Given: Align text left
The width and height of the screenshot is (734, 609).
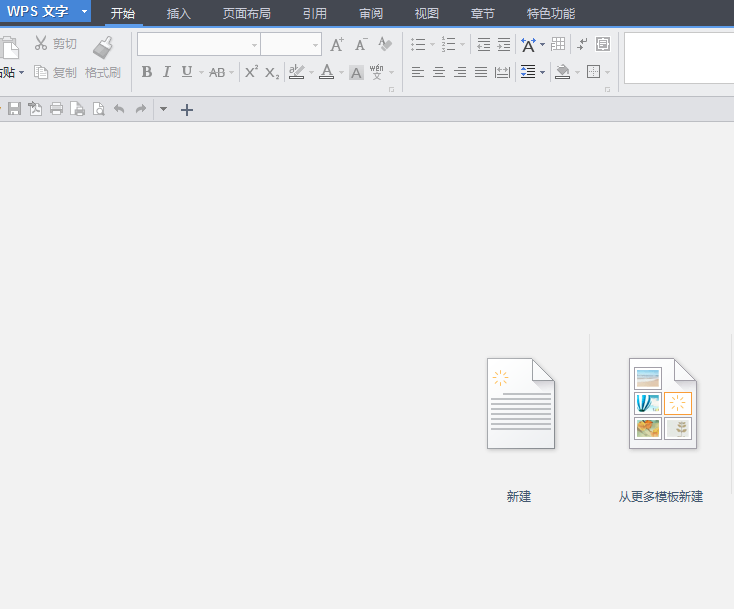Looking at the screenshot, I should tap(418, 72).
